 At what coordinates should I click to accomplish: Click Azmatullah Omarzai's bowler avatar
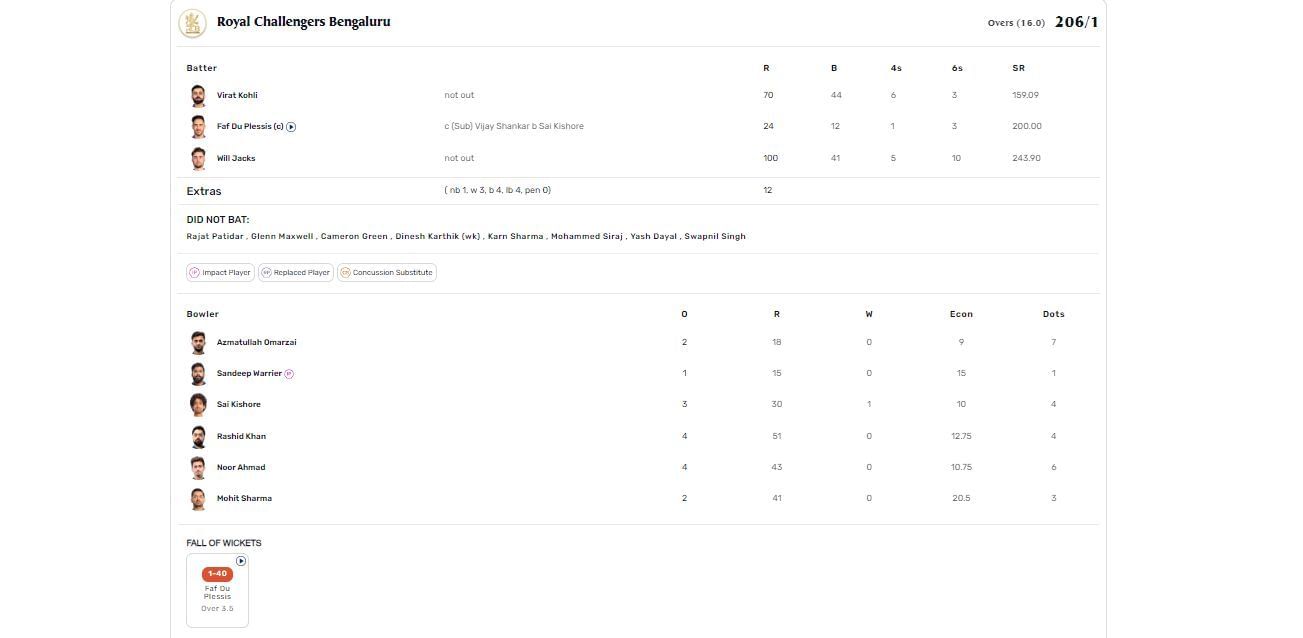tap(198, 343)
